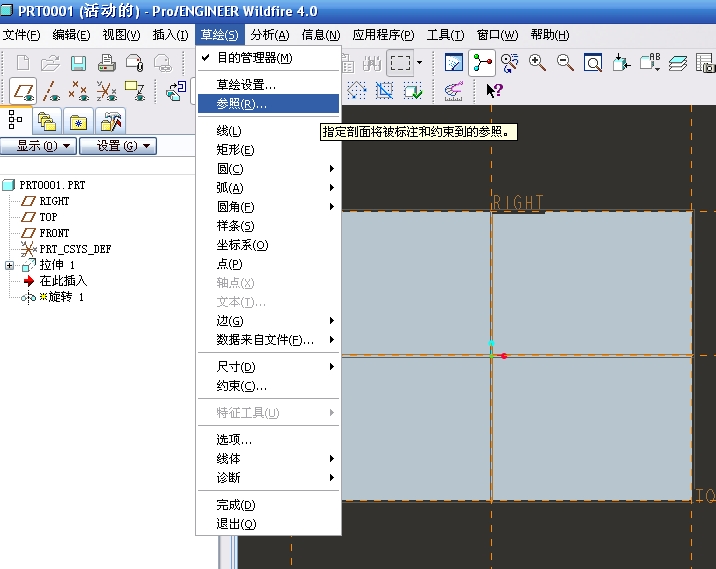Click the refit zoom-to-window icon
The width and height of the screenshot is (716, 569).
593,63
